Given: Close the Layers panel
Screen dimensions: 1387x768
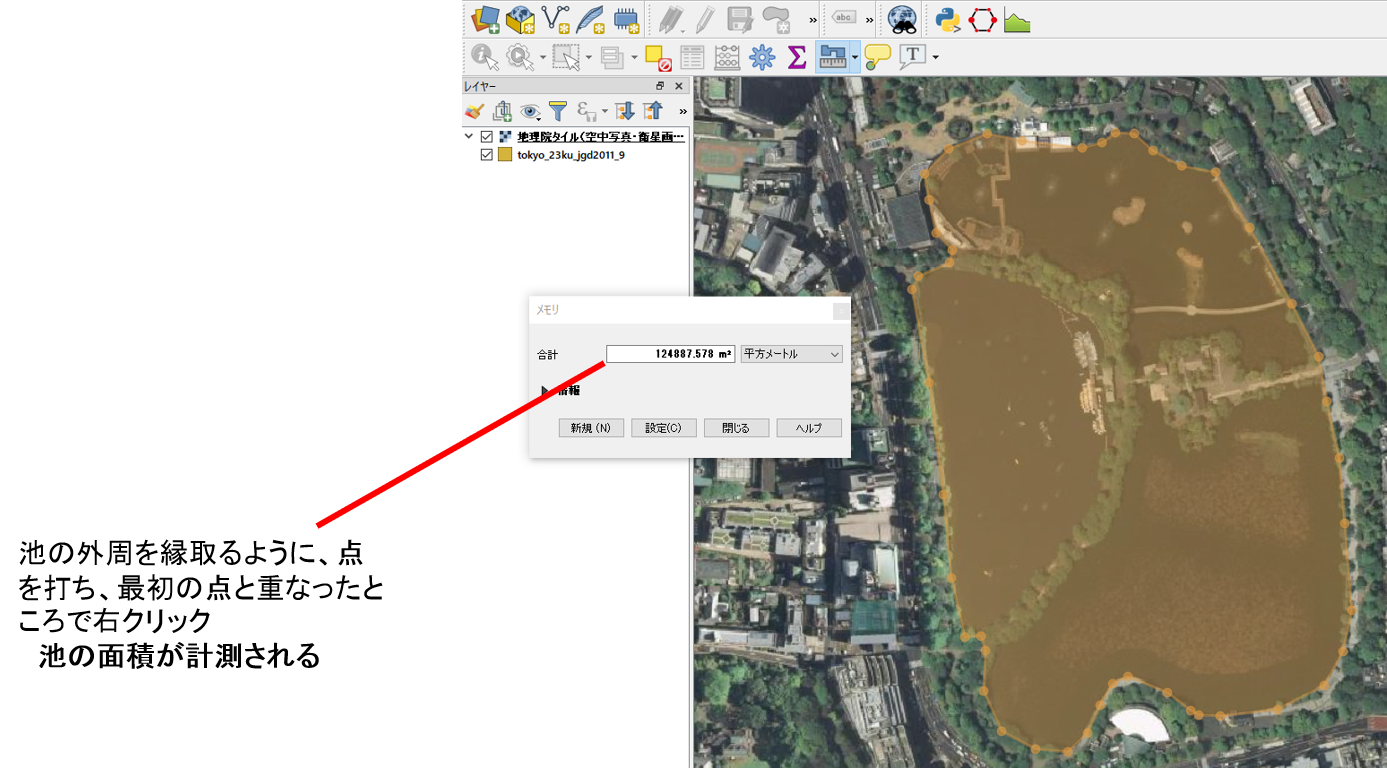Looking at the screenshot, I should coord(679,87).
